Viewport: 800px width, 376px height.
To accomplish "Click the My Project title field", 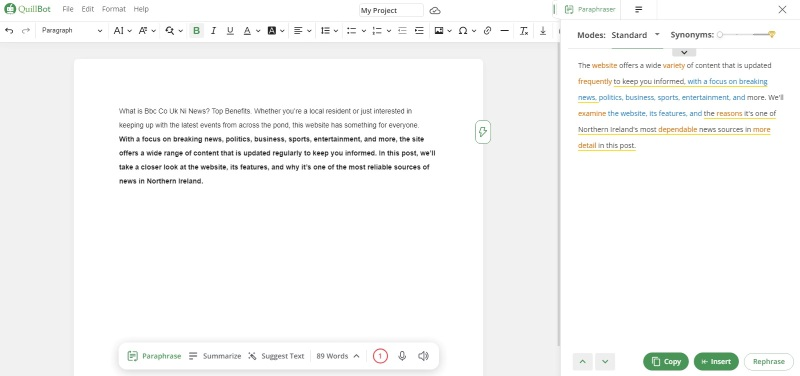I will 391,10.
